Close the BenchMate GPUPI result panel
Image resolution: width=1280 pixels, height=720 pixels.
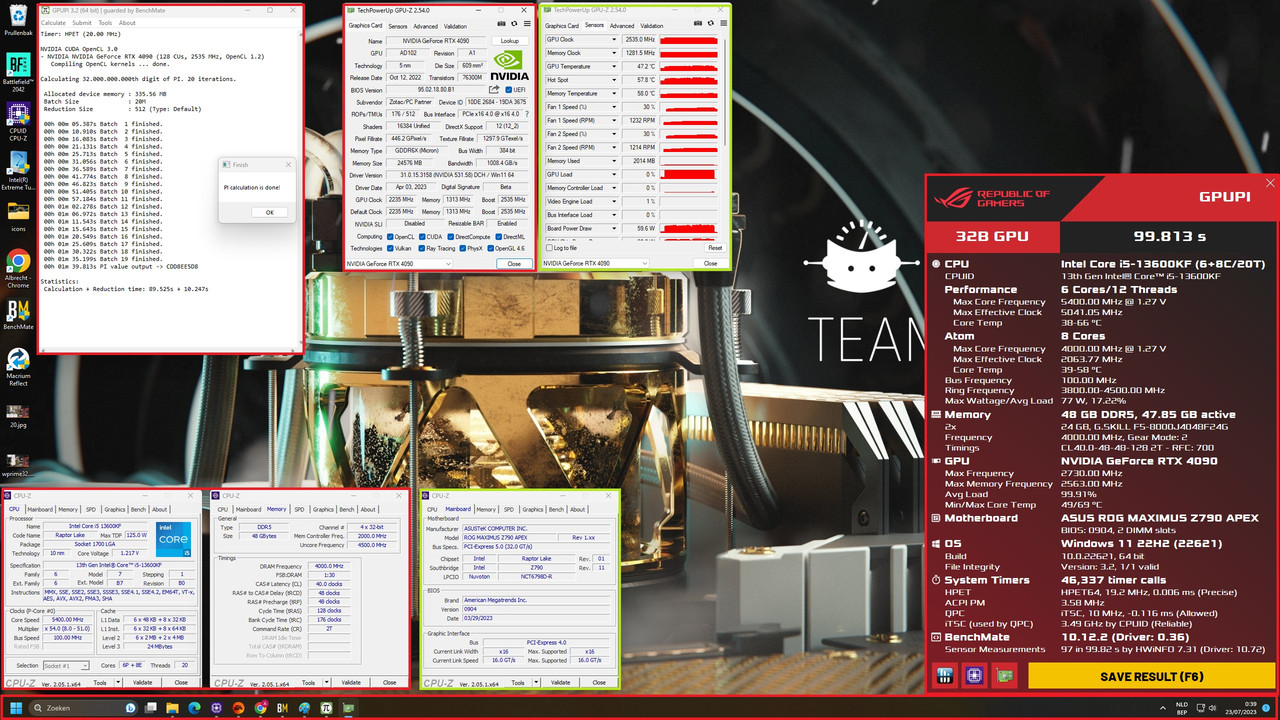coord(1270,184)
